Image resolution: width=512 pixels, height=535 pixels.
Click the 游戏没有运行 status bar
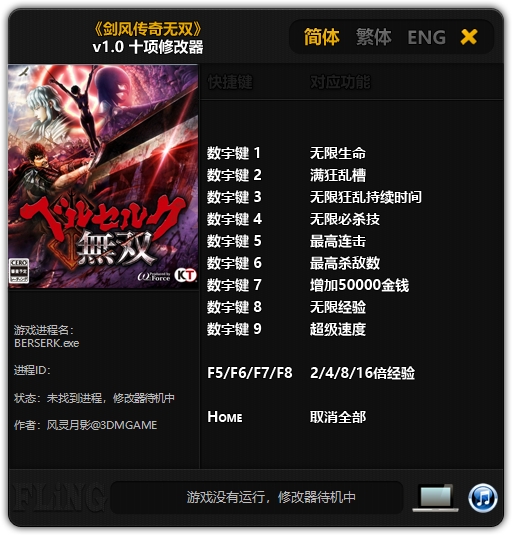[257, 497]
